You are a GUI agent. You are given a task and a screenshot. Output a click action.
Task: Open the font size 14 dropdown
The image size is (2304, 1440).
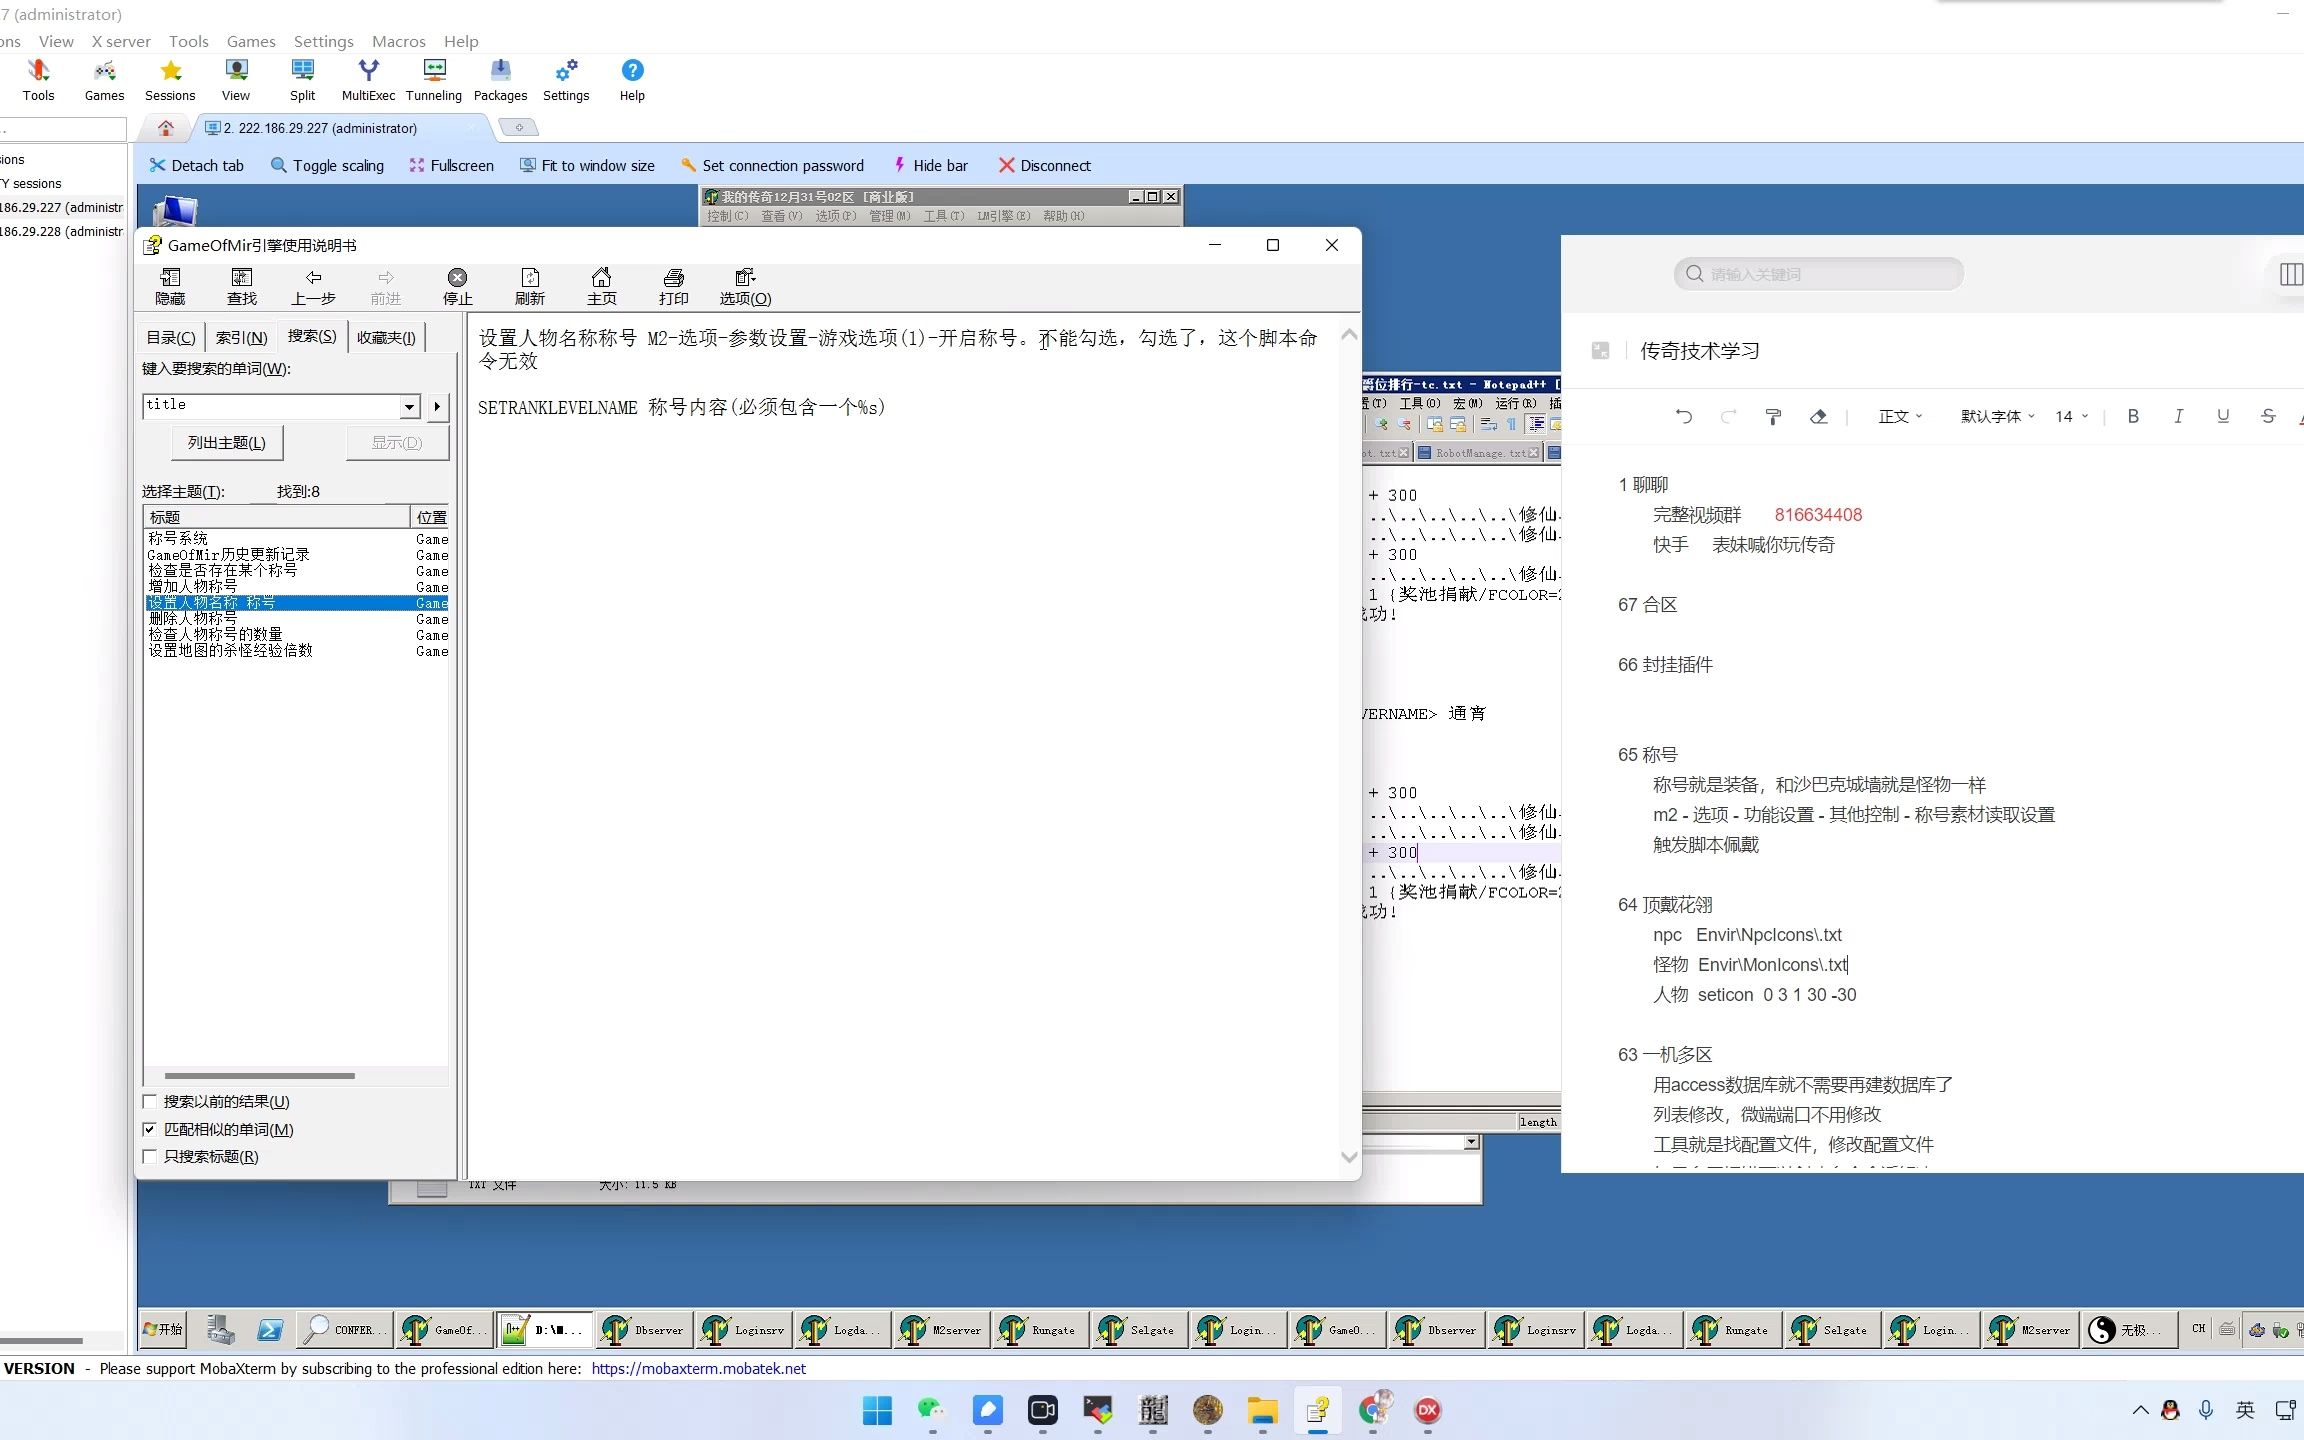click(x=2071, y=416)
